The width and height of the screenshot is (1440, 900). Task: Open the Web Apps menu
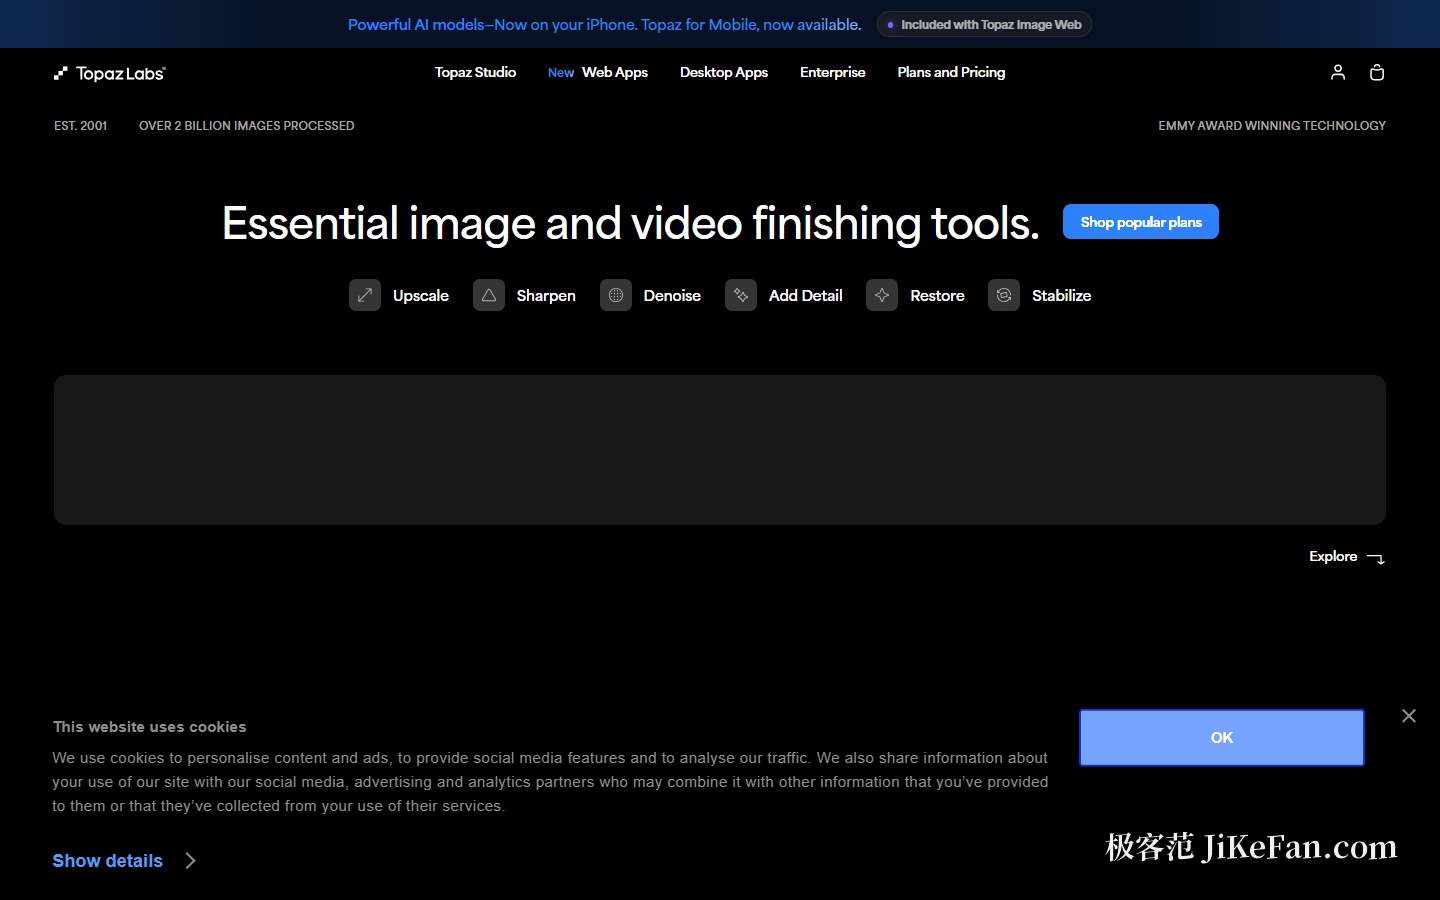click(x=615, y=72)
